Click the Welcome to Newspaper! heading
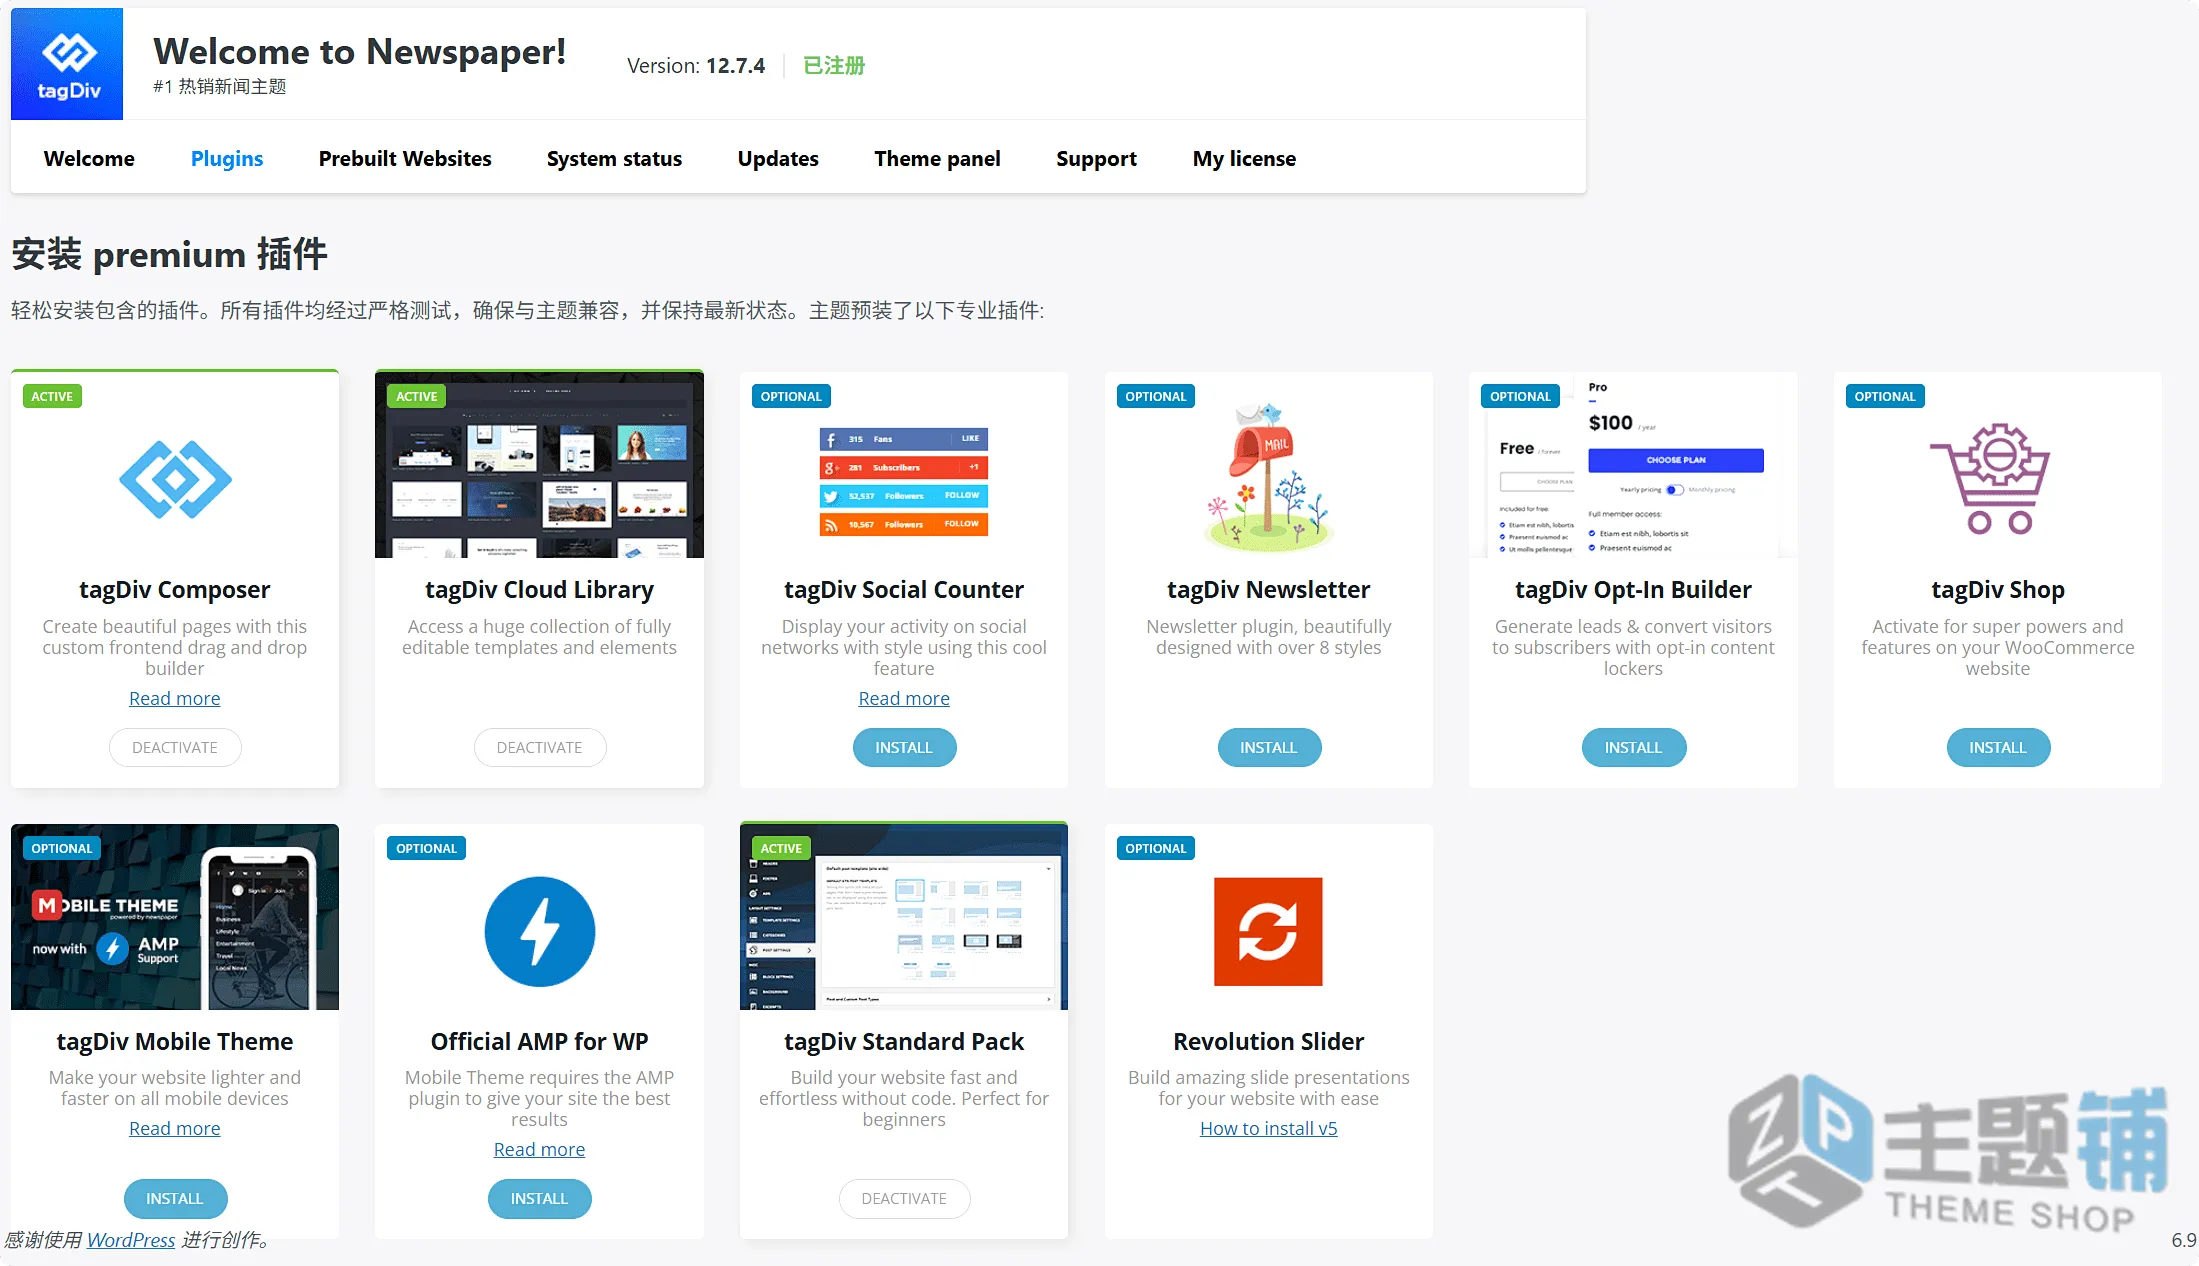The image size is (2199, 1266). [359, 51]
